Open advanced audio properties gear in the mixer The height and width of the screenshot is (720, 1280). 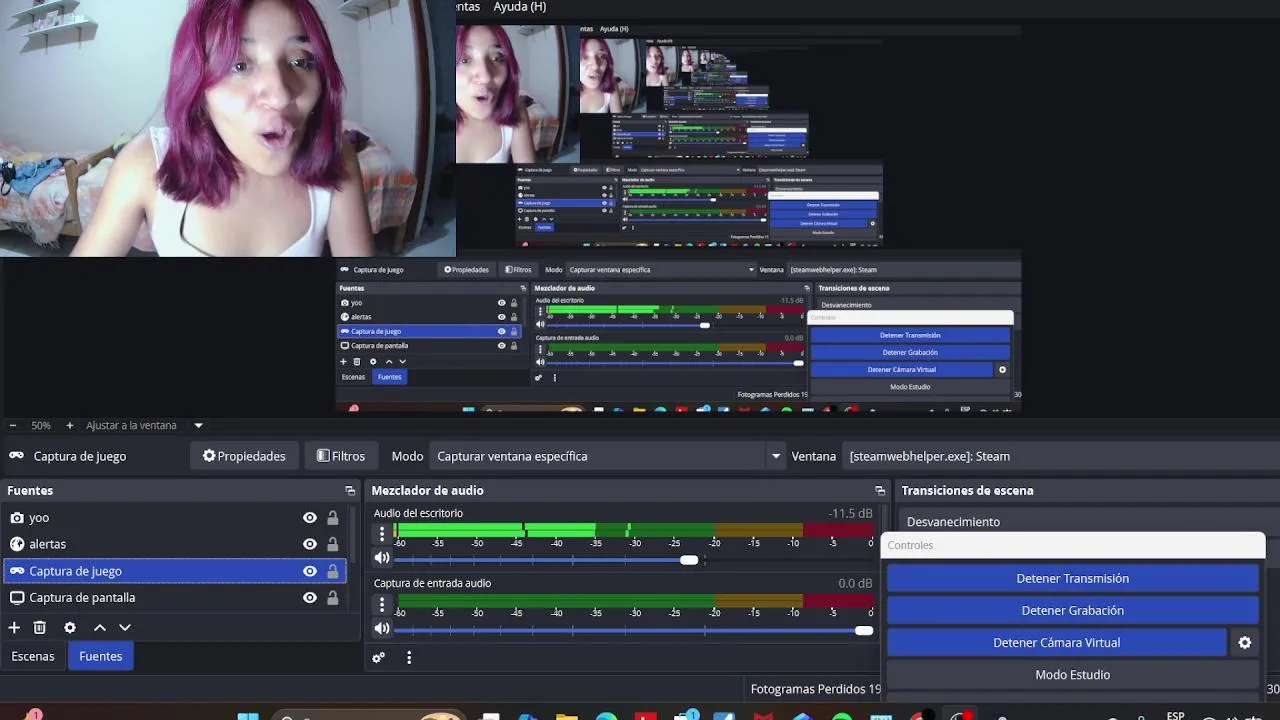(x=379, y=658)
